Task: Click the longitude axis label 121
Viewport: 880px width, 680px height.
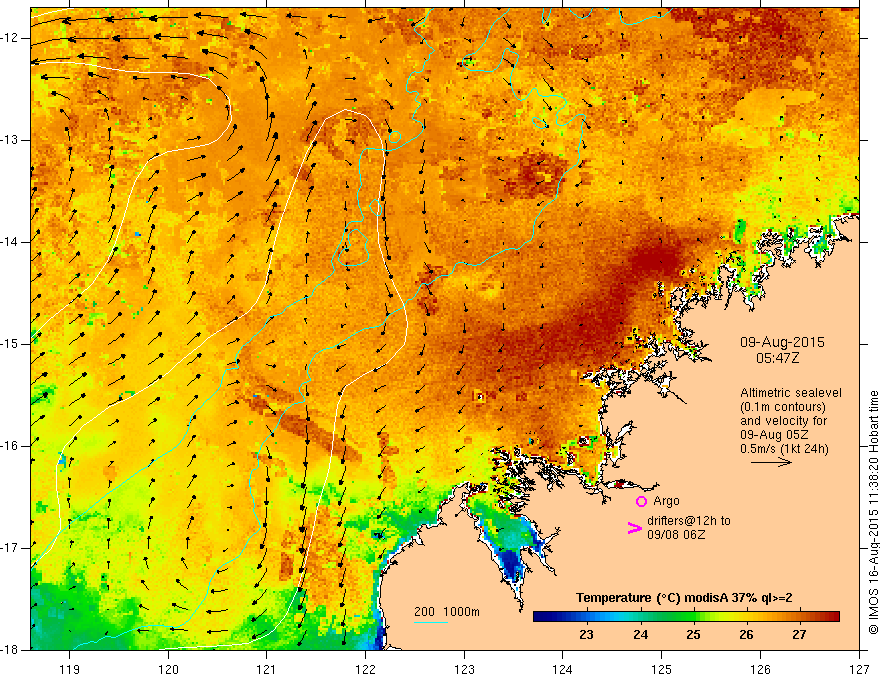Action: (x=267, y=669)
